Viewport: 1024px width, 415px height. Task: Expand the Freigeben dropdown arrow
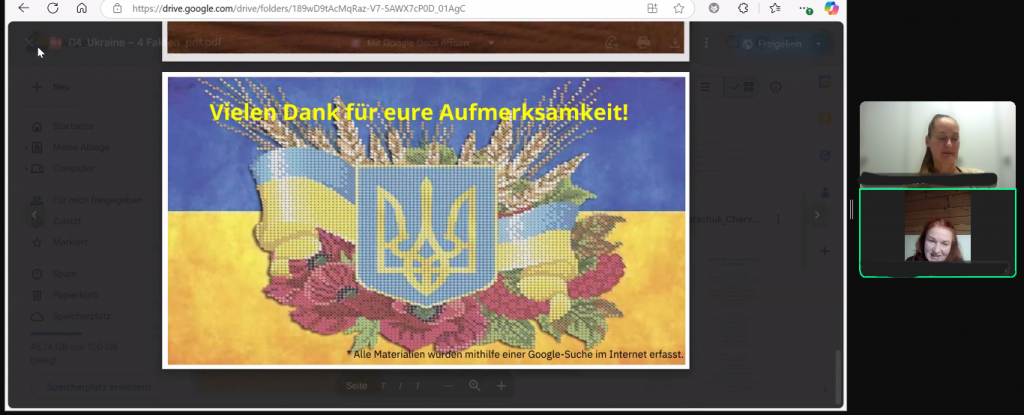818,44
